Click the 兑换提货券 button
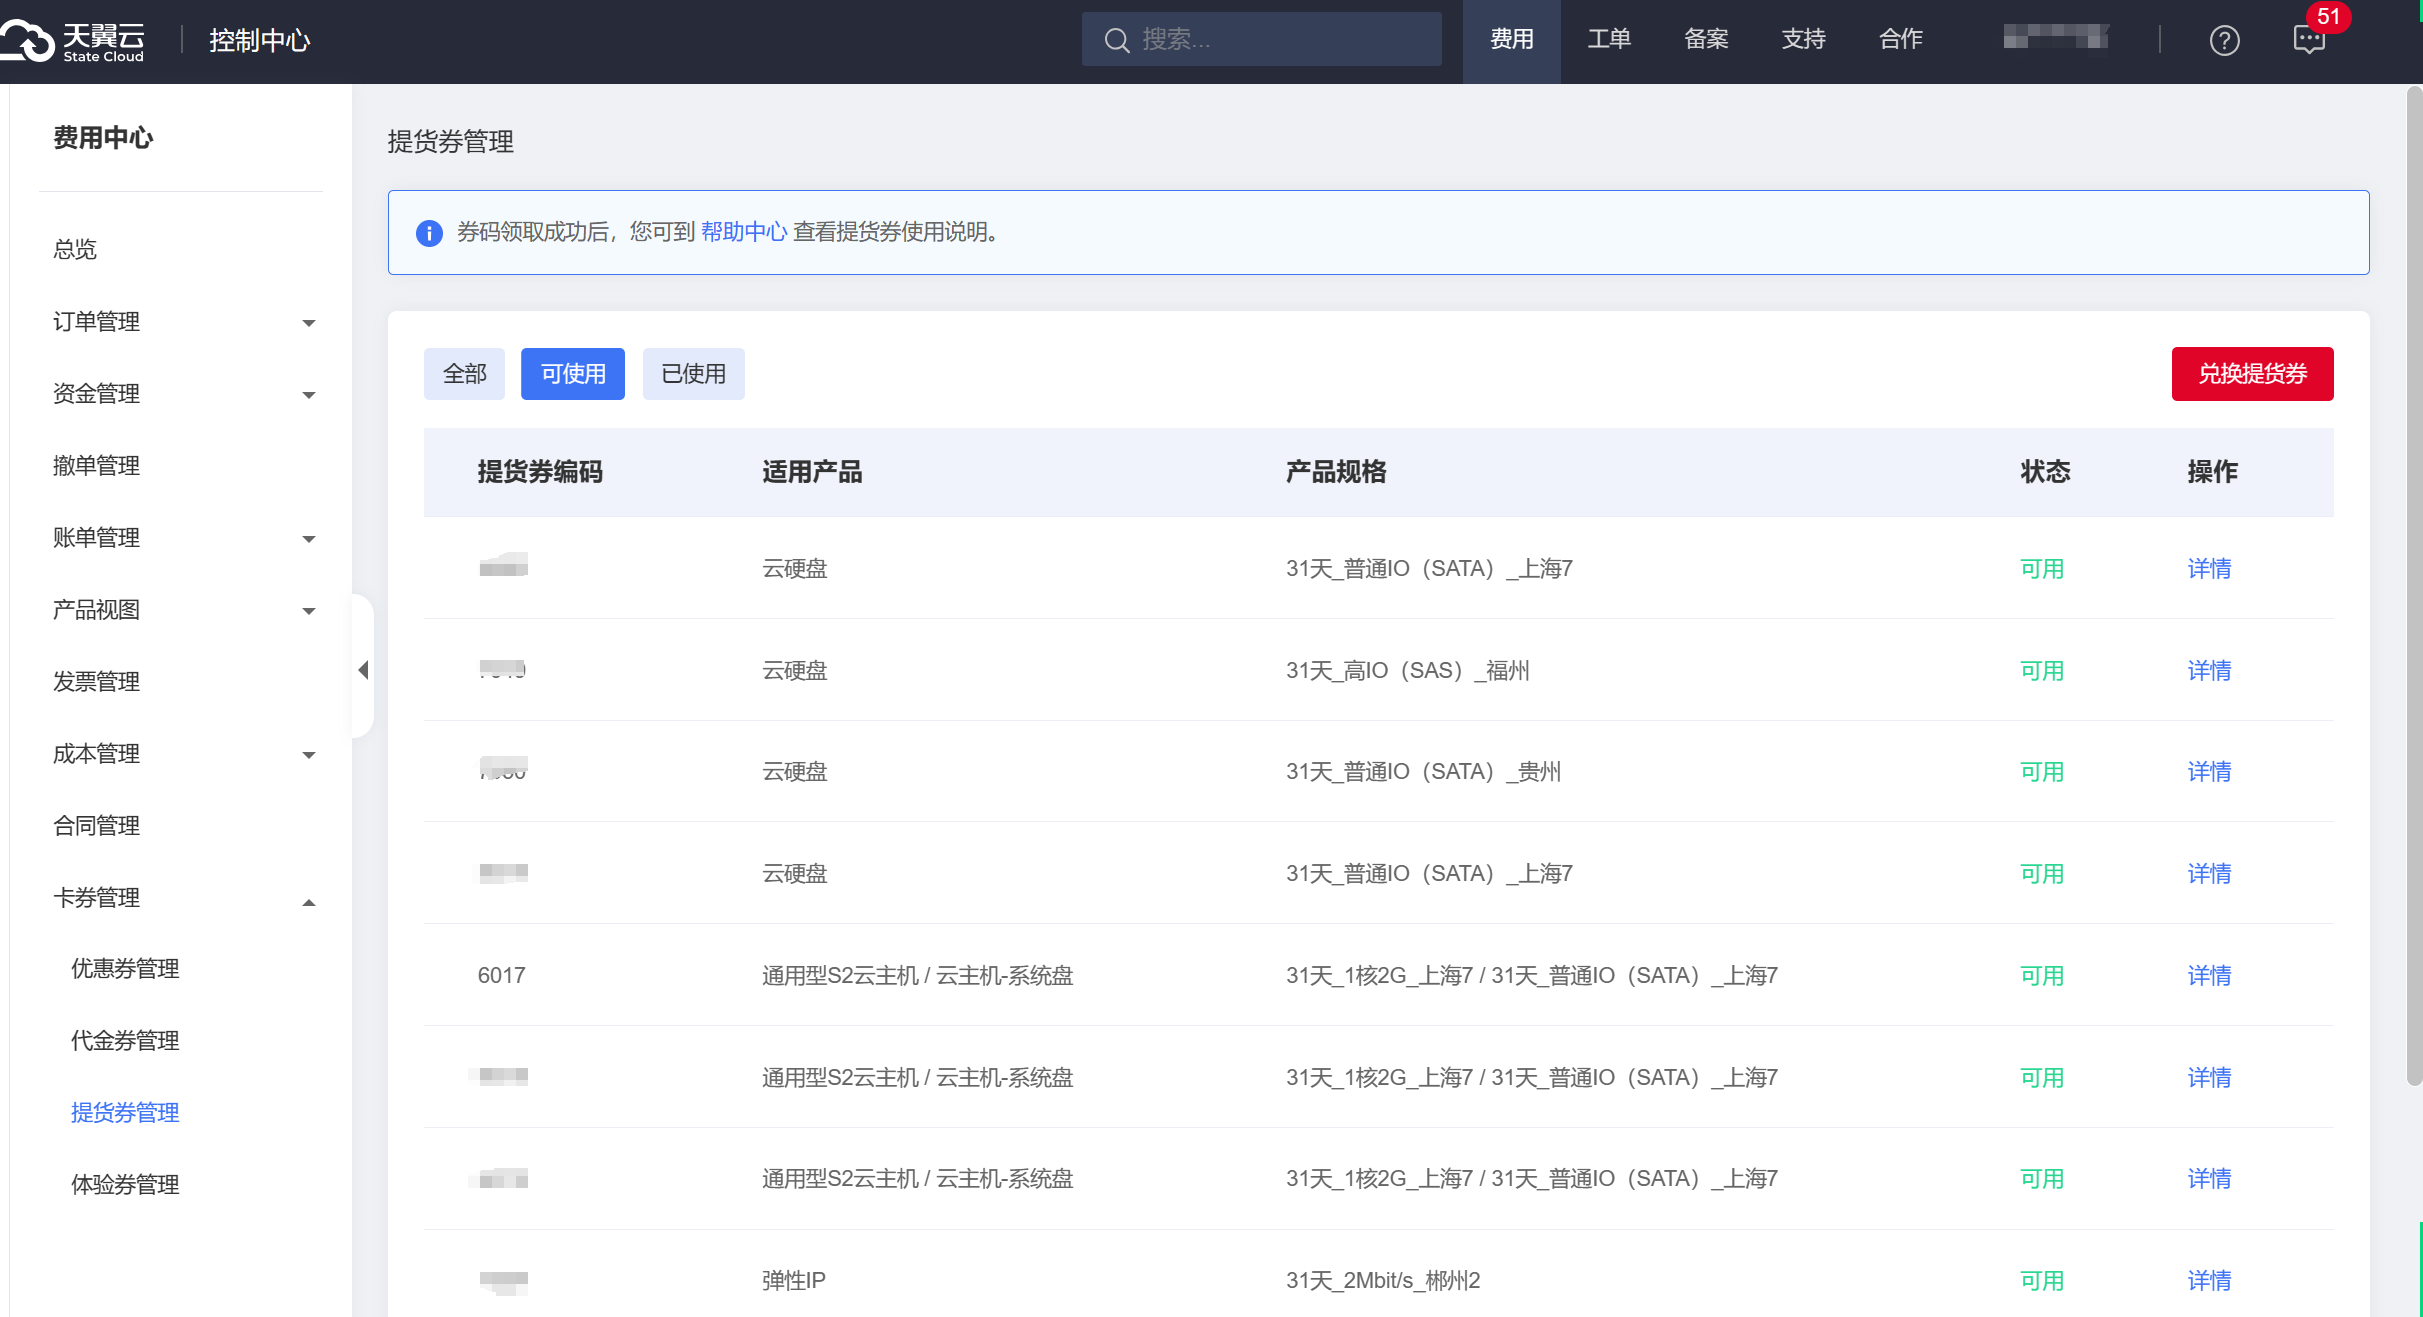The height and width of the screenshot is (1317, 2423). [2252, 374]
